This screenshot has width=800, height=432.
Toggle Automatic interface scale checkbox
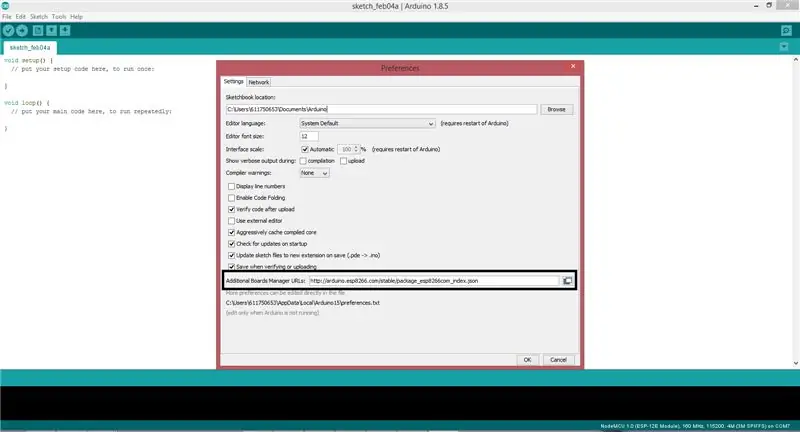pyautogui.click(x=305, y=149)
